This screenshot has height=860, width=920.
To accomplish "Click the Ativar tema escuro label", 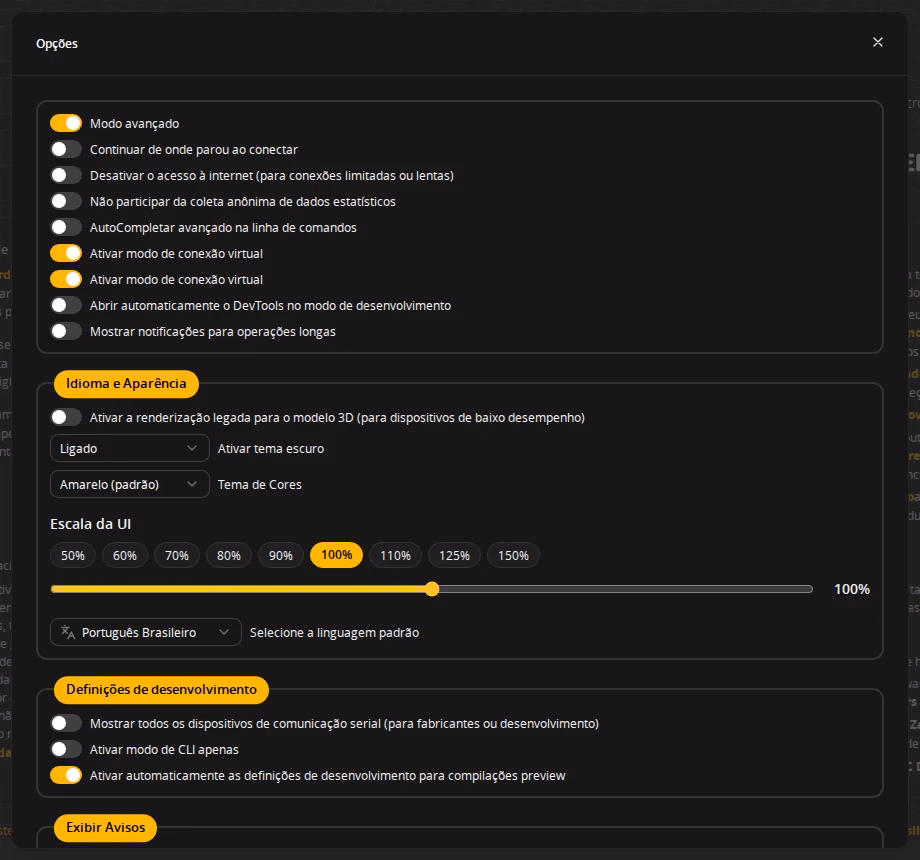I will point(270,448).
